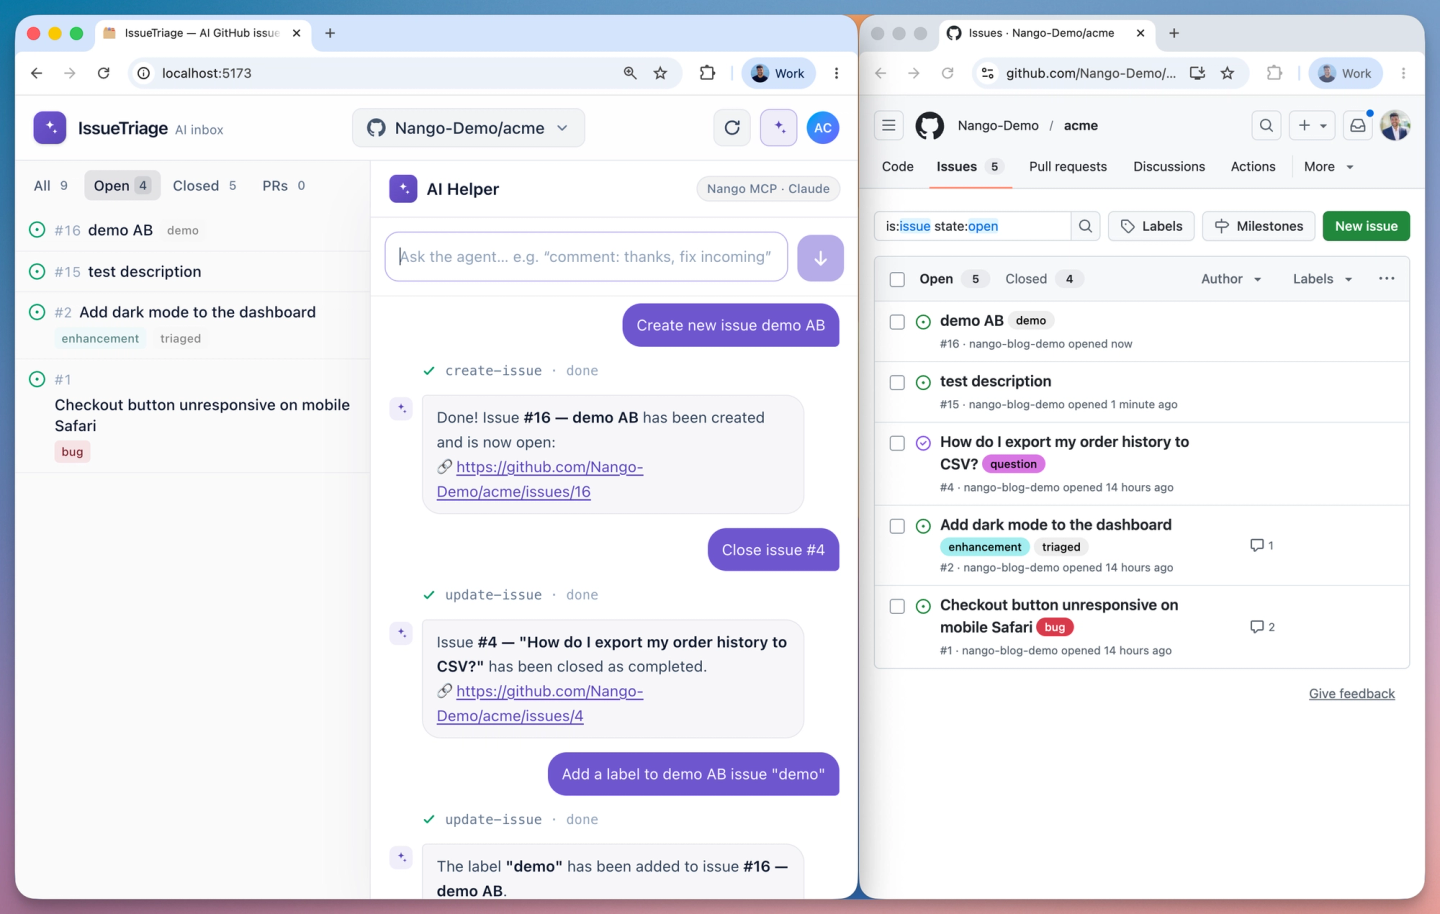Viewport: 1440px width, 914px height.
Task: Switch to the PRs 0 tab
Action: (x=284, y=186)
